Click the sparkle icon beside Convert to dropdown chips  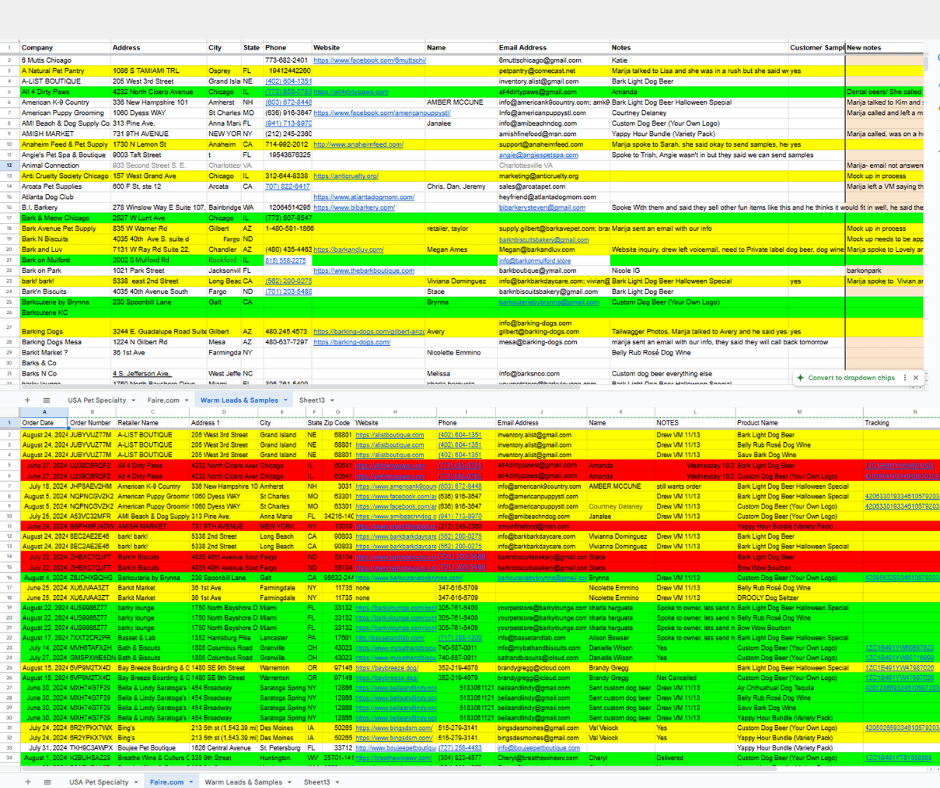pos(800,378)
